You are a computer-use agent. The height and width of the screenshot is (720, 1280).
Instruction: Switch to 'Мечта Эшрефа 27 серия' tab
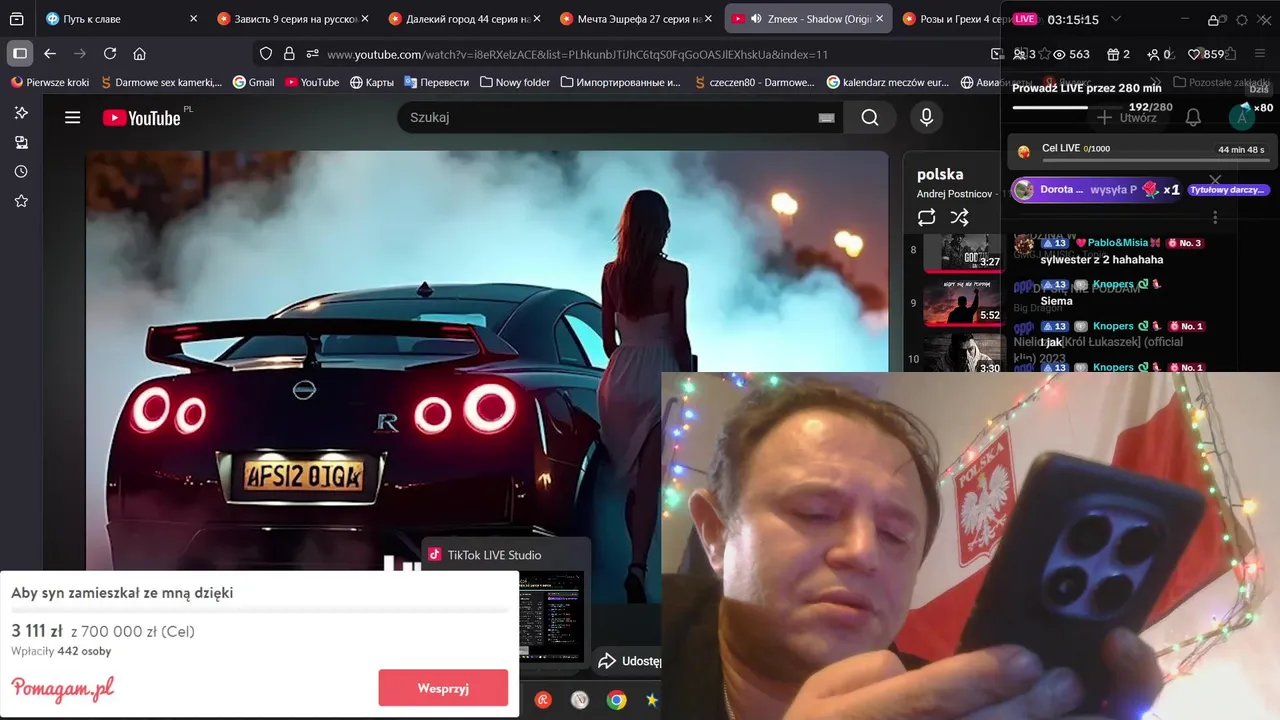pyautogui.click(x=636, y=19)
